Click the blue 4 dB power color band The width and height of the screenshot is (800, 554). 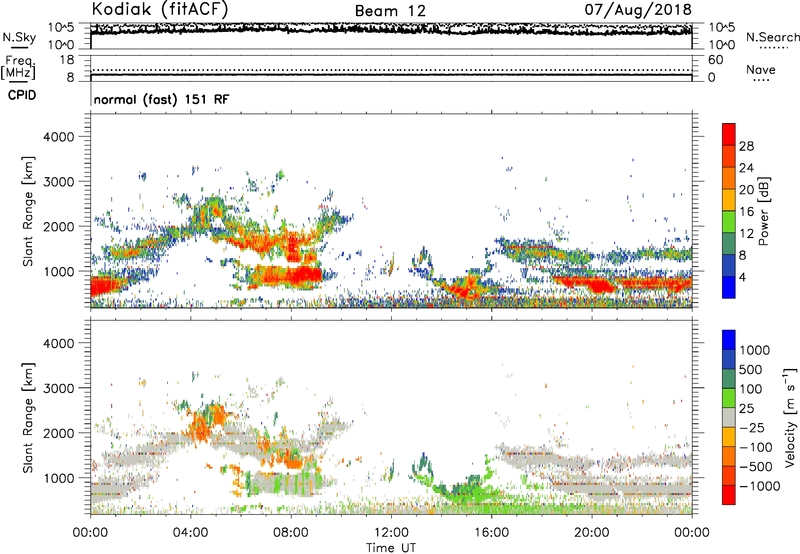tap(729, 287)
